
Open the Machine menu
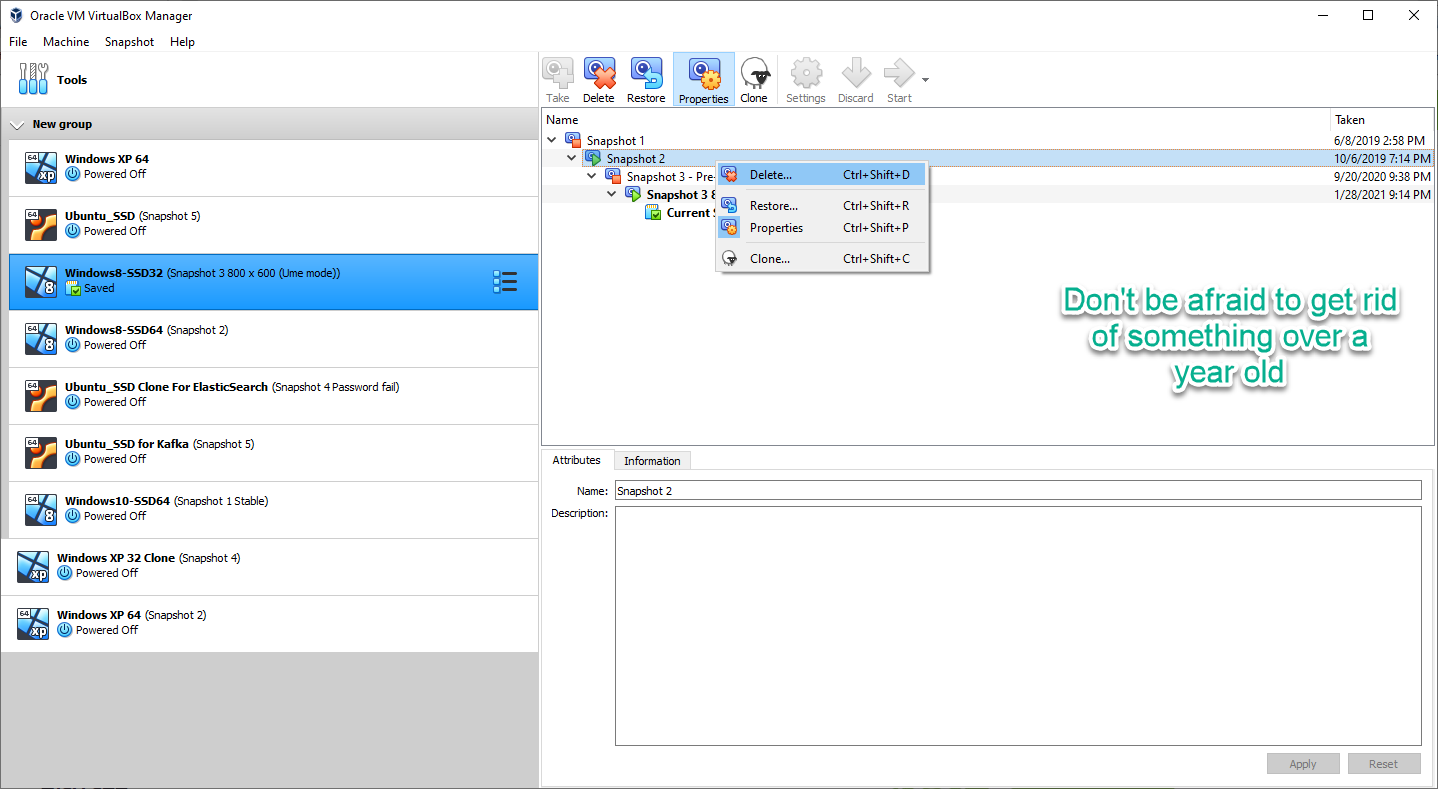[x=66, y=42]
